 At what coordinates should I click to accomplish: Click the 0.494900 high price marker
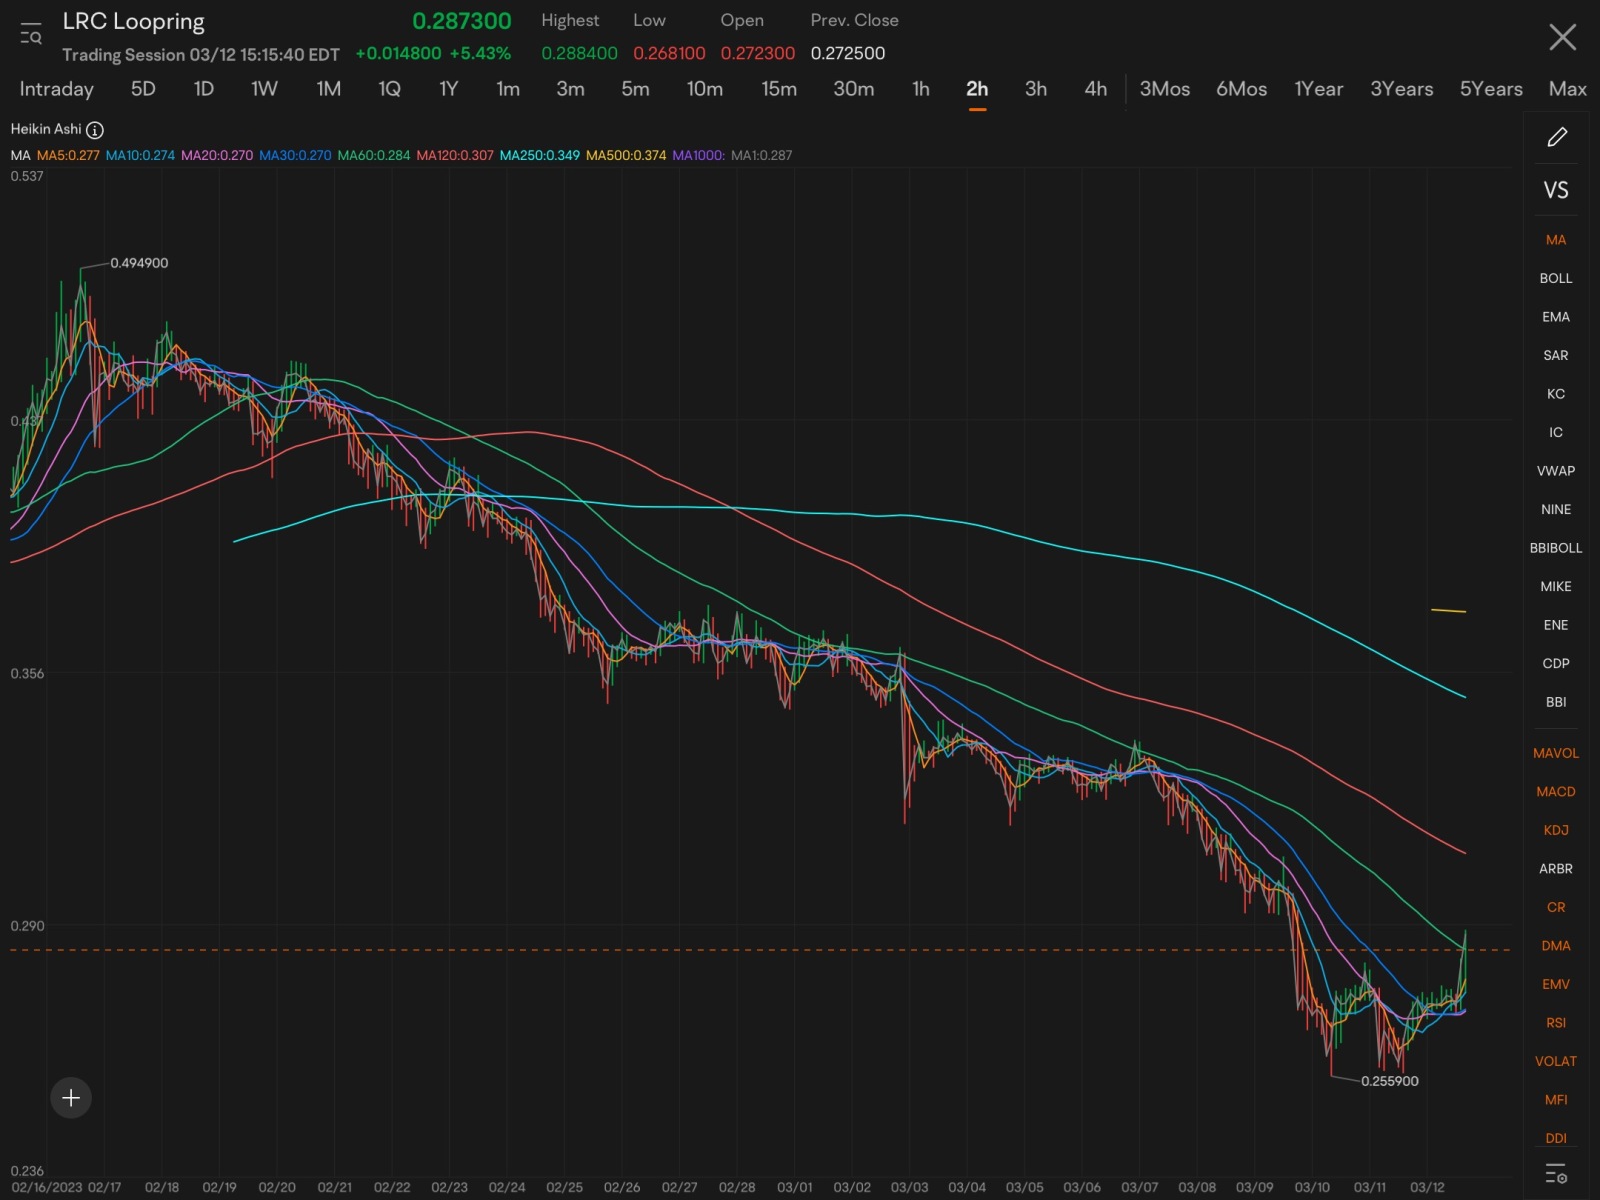pyautogui.click(x=139, y=263)
